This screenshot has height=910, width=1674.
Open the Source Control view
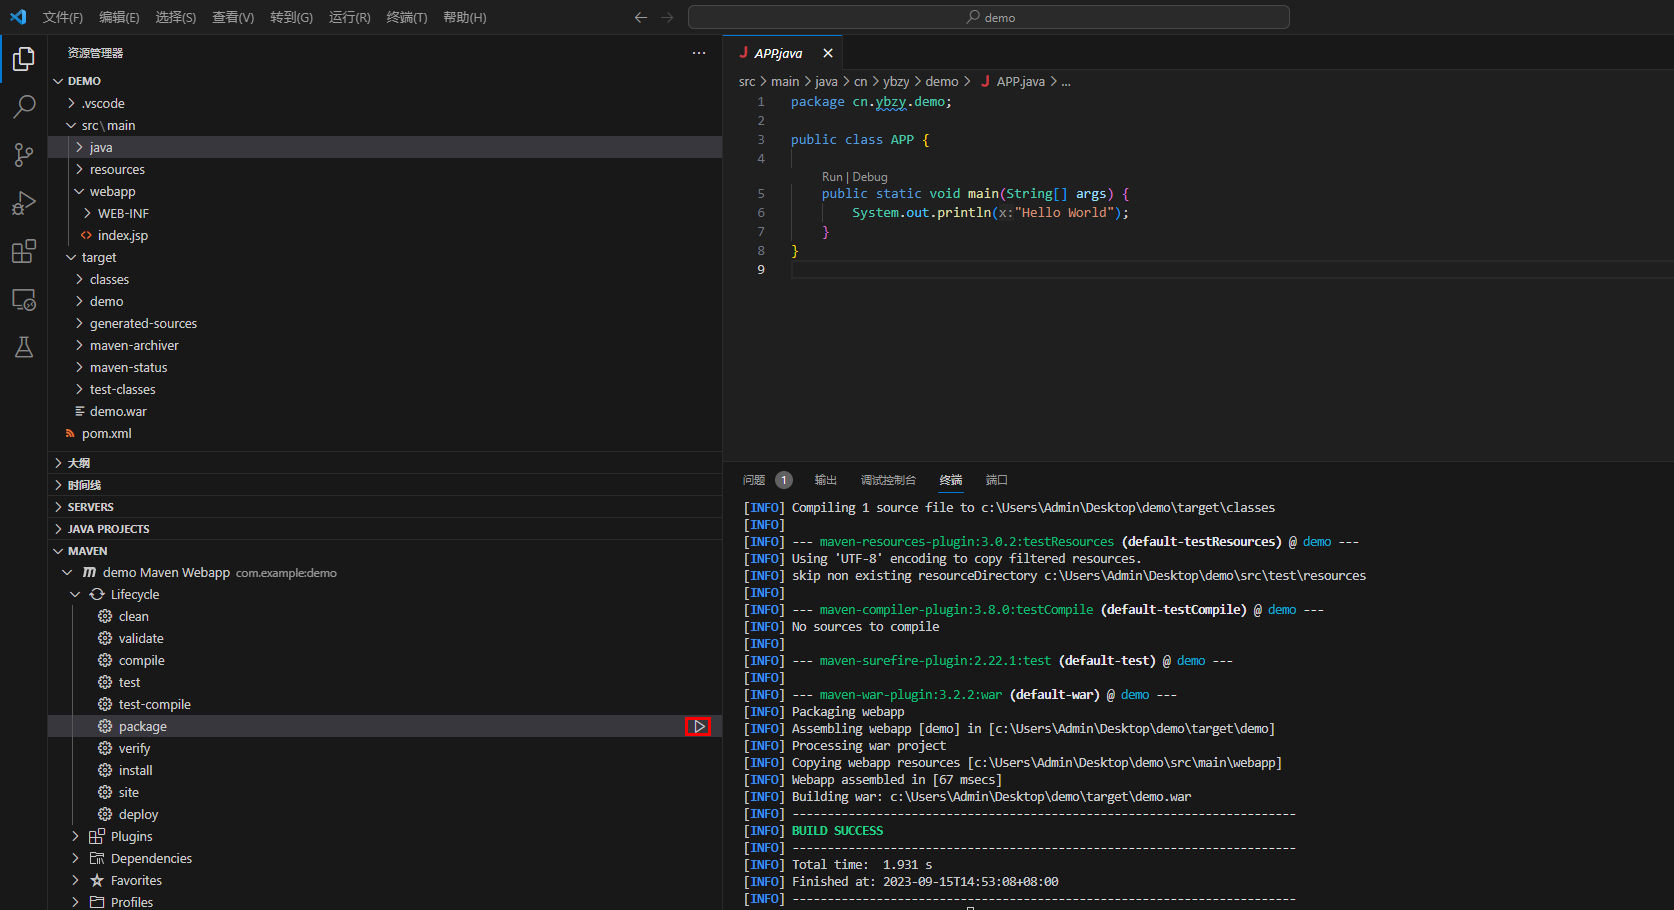24,155
